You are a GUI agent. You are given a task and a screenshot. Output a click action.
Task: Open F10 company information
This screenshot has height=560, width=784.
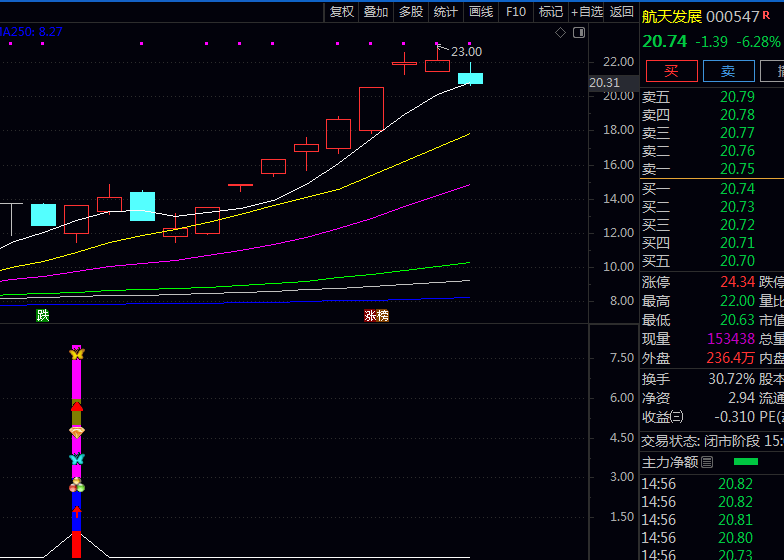pos(516,12)
